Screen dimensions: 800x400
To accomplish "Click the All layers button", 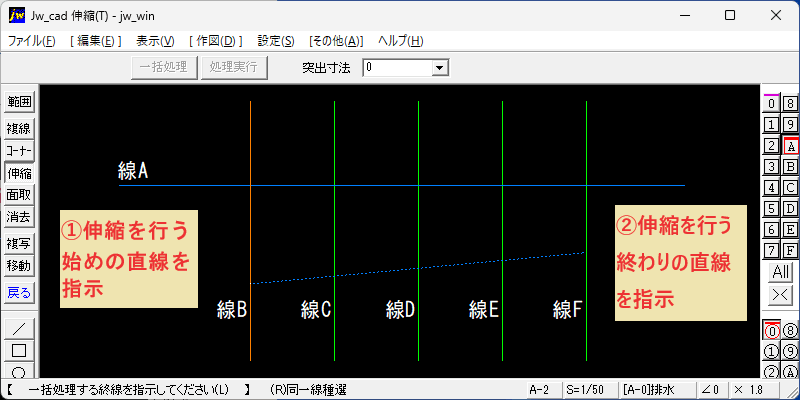I will 781,272.
